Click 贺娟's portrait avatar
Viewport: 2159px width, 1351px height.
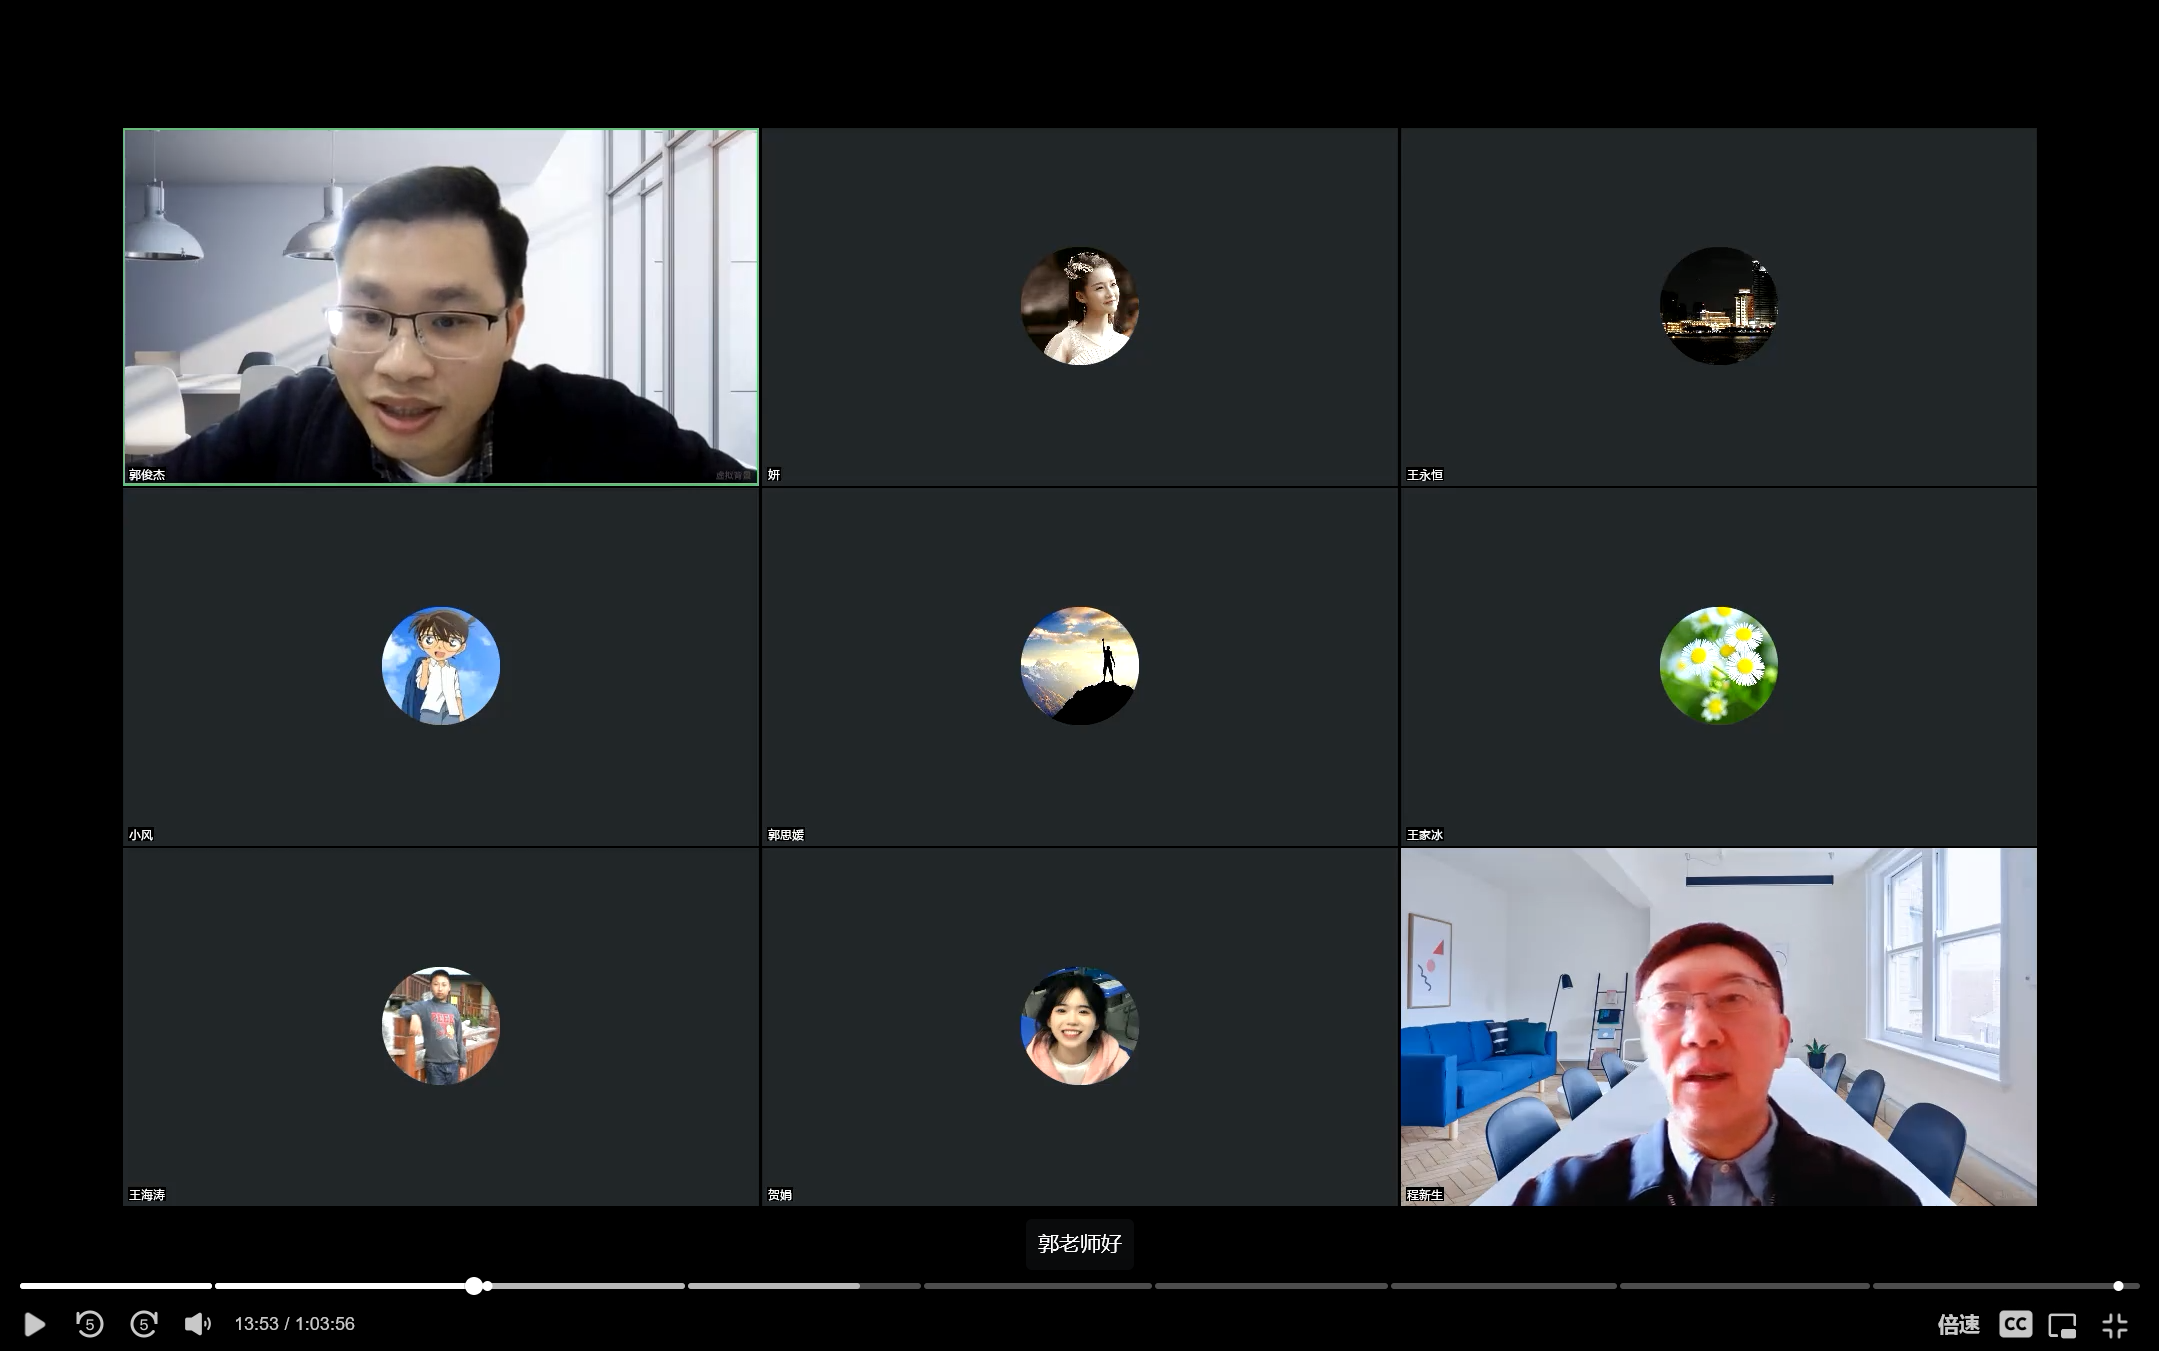pos(1079,1025)
